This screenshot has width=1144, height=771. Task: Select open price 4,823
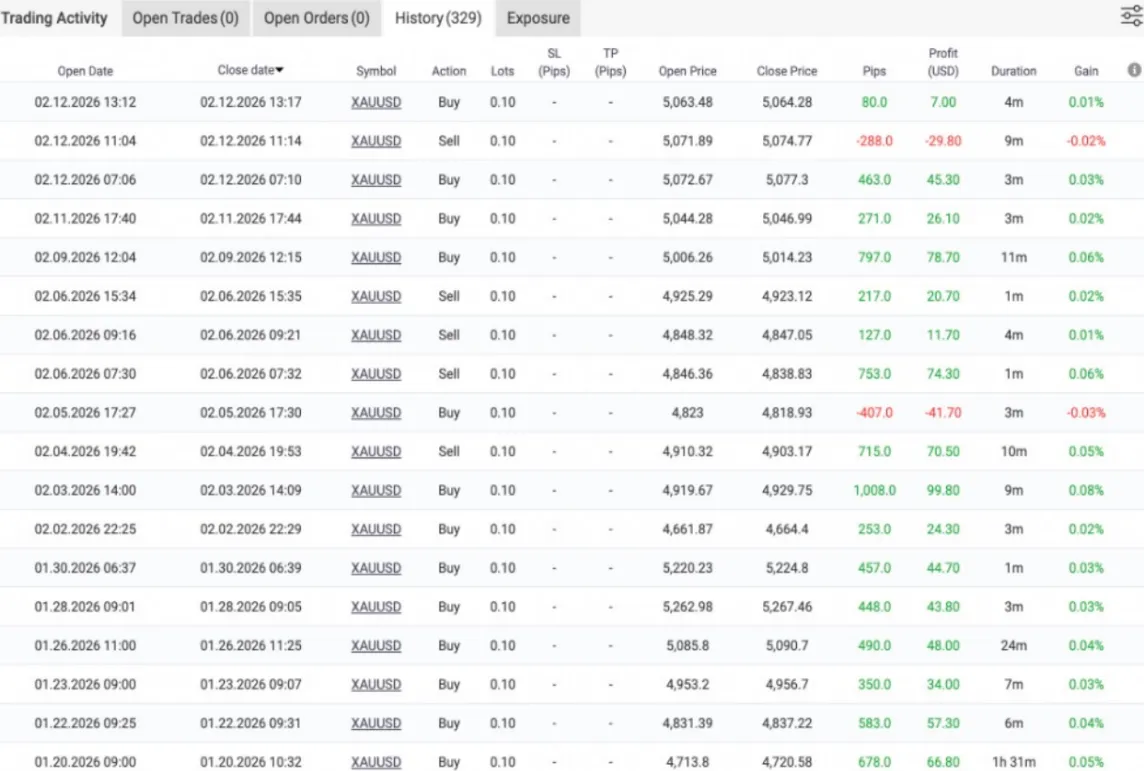[687, 413]
